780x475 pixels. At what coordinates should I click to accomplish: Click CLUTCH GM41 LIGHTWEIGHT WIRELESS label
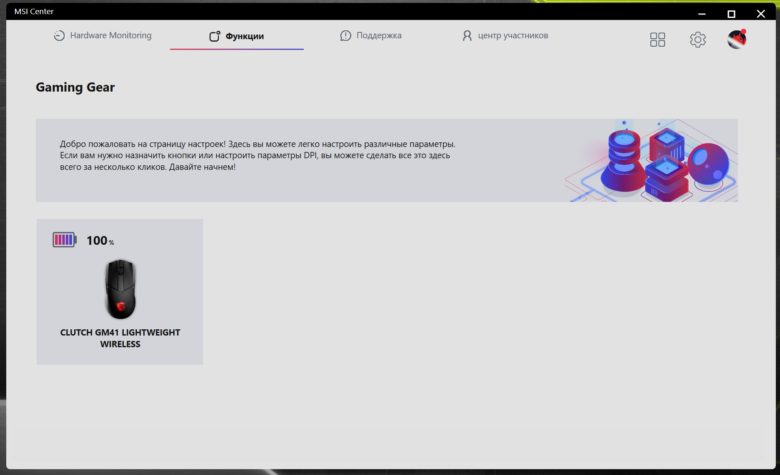click(120, 338)
